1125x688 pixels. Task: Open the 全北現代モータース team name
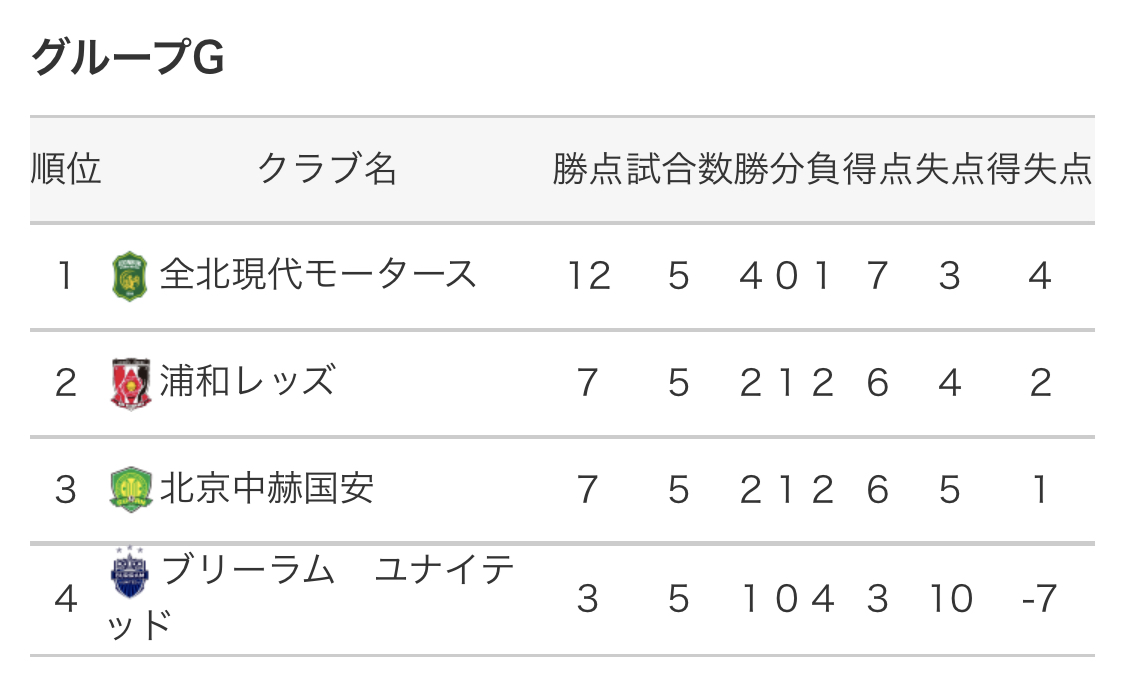coord(318,275)
